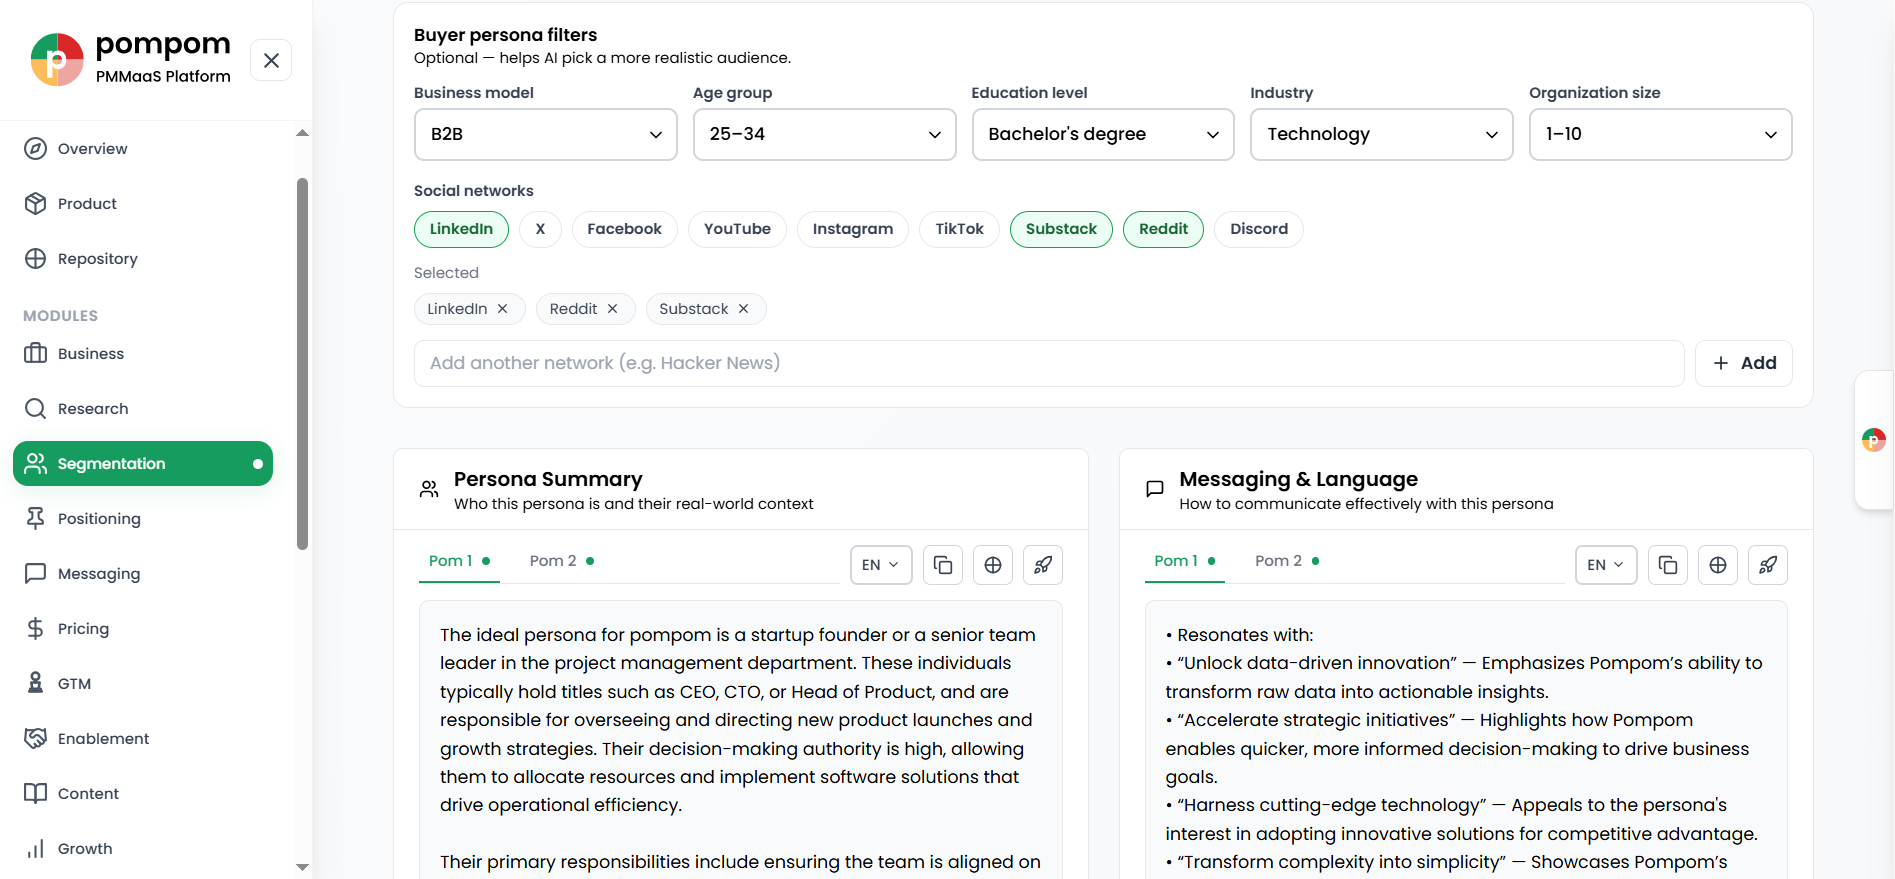Open the Research module
This screenshot has height=879, width=1895.
(143, 409)
